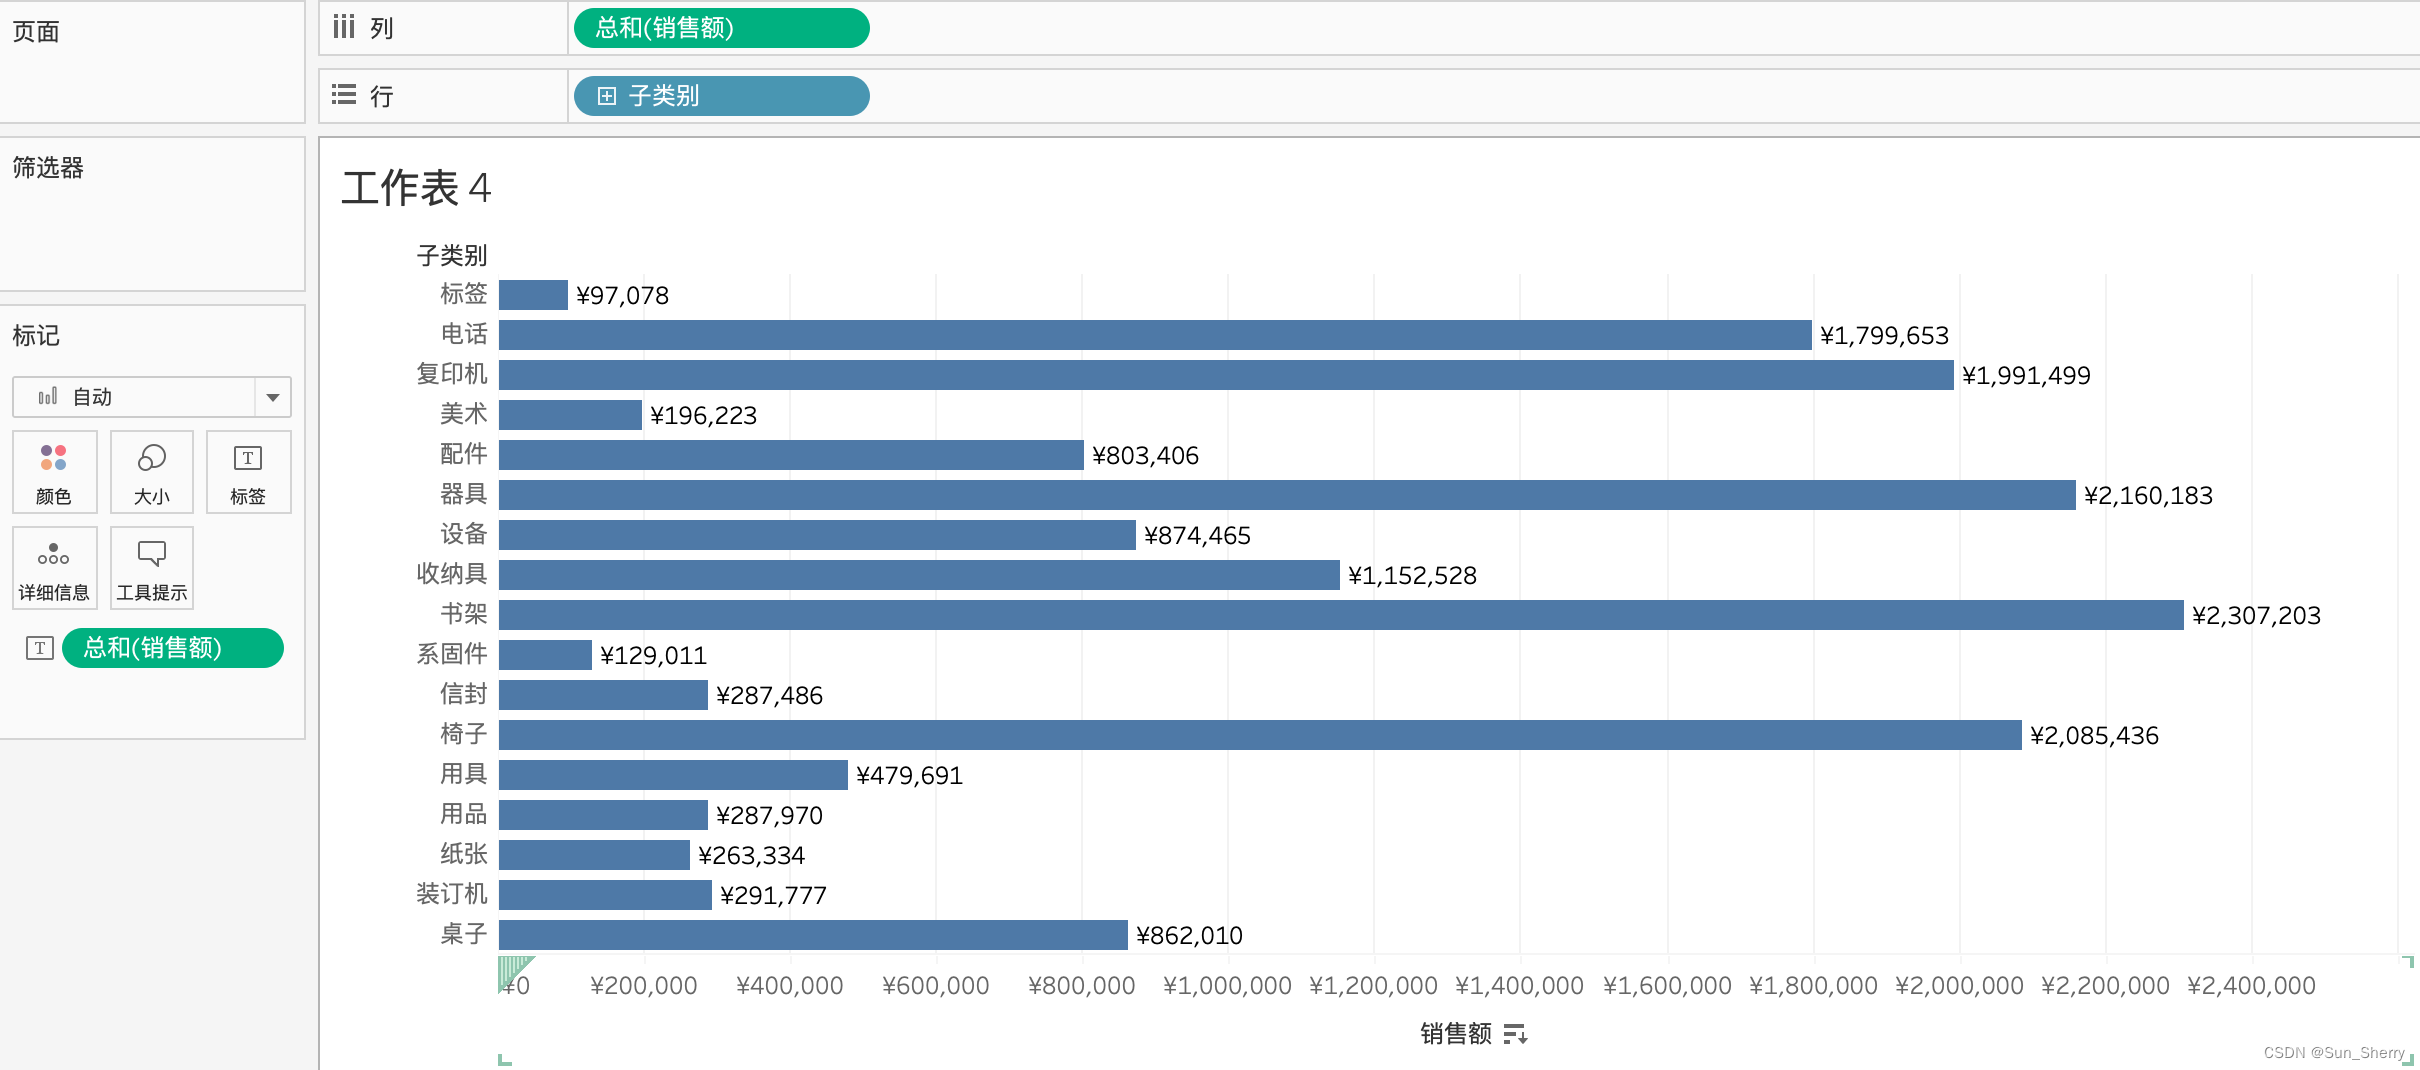Screen dimensions: 2420x1070
Task: Open the 详细信息 detail marks card
Action: point(54,568)
